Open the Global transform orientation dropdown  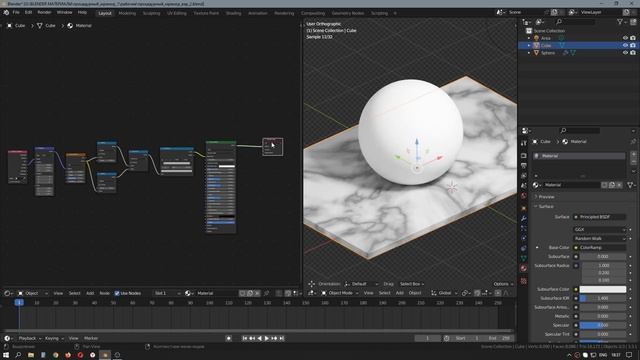click(444, 293)
